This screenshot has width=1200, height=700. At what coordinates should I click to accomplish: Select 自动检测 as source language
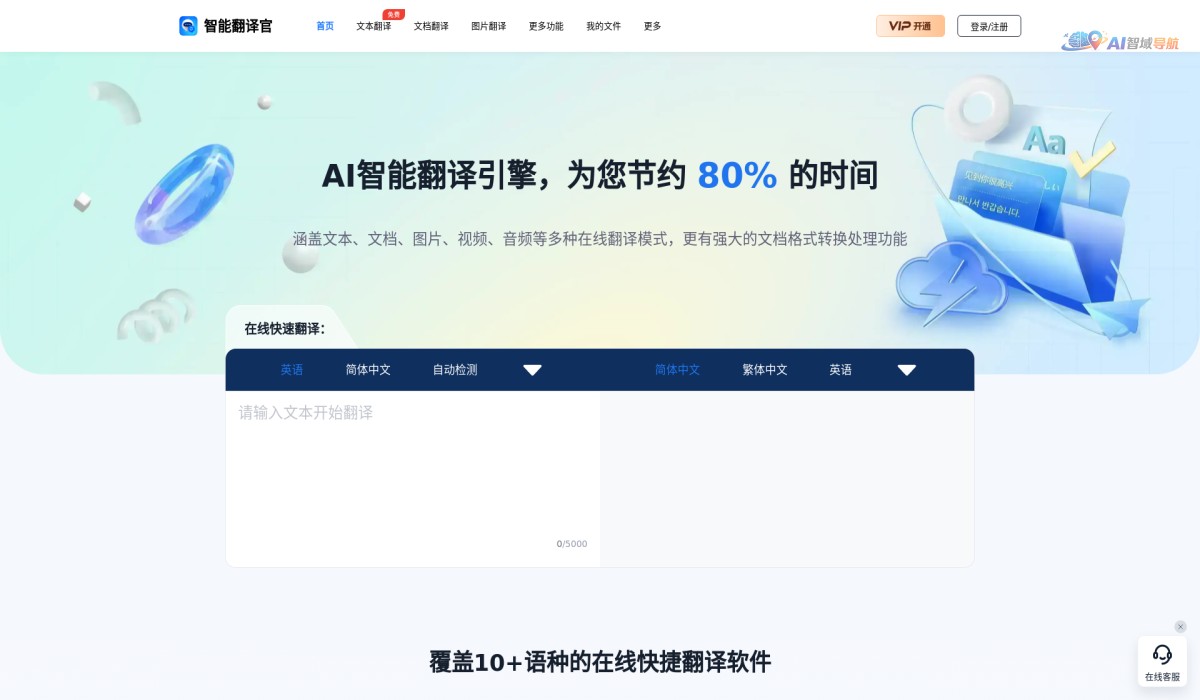(x=457, y=369)
